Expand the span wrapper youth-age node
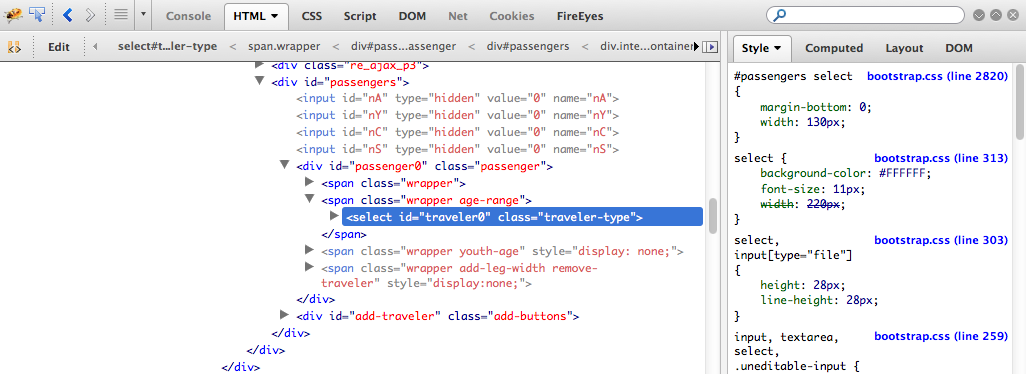Screen dimensions: 1026x374 310,249
